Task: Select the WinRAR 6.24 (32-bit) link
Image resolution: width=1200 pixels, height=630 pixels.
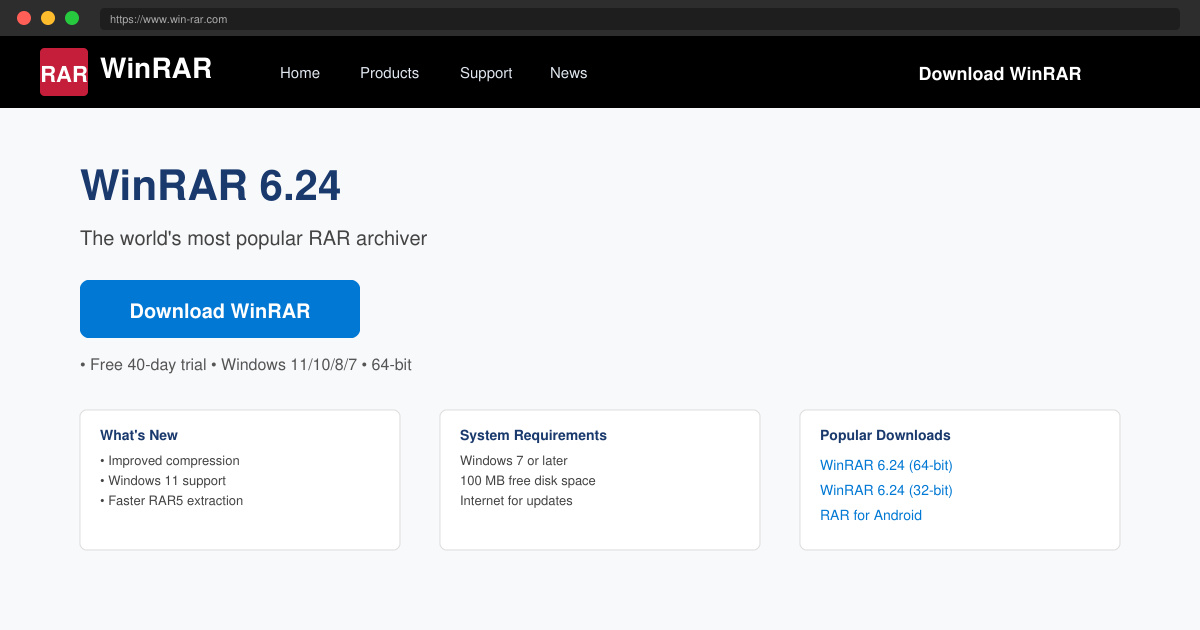Action: pos(886,490)
